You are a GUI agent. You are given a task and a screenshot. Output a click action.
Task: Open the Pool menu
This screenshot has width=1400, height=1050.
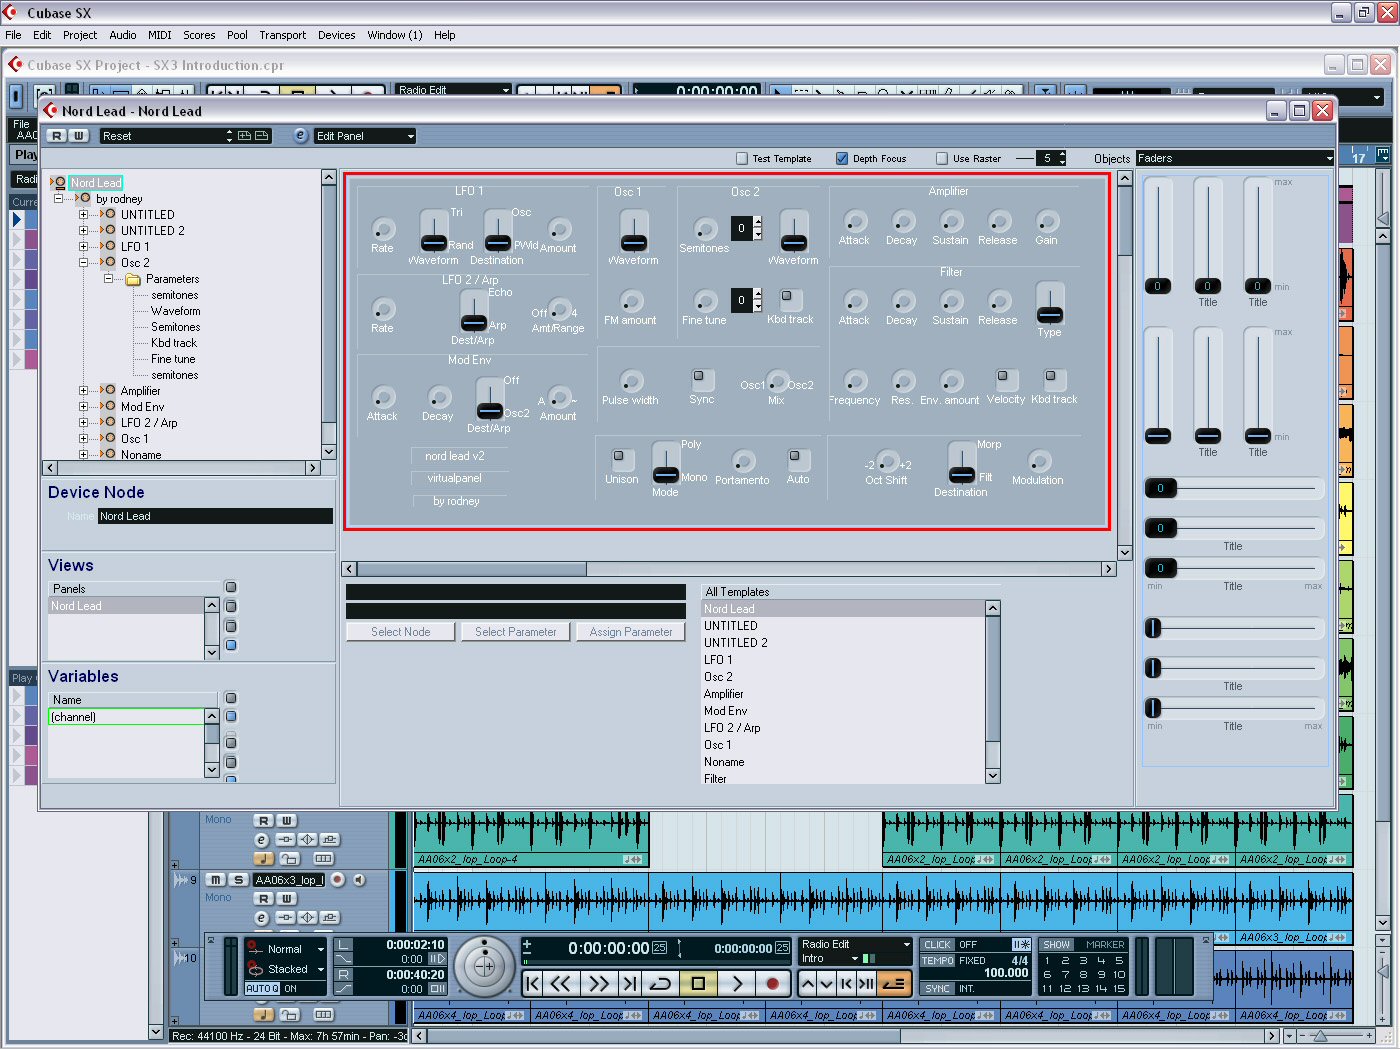[x=237, y=35]
